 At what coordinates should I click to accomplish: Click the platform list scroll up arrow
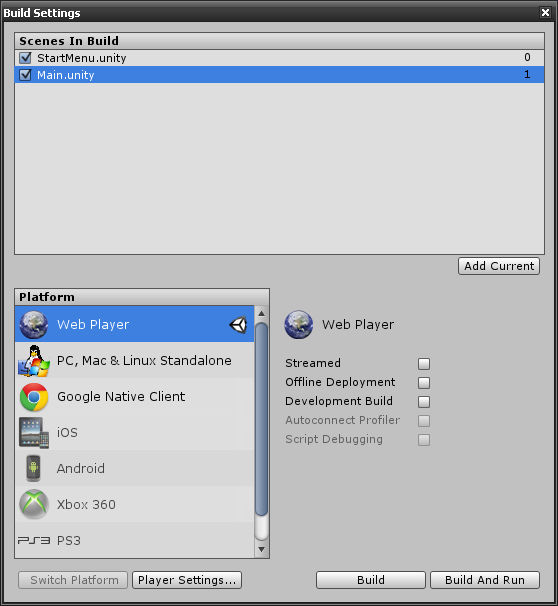[262, 313]
